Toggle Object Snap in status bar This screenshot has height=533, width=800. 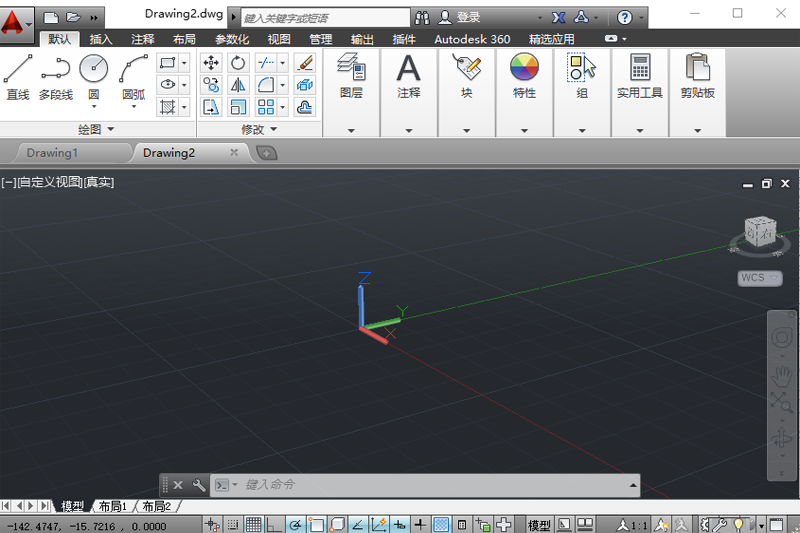[316, 524]
